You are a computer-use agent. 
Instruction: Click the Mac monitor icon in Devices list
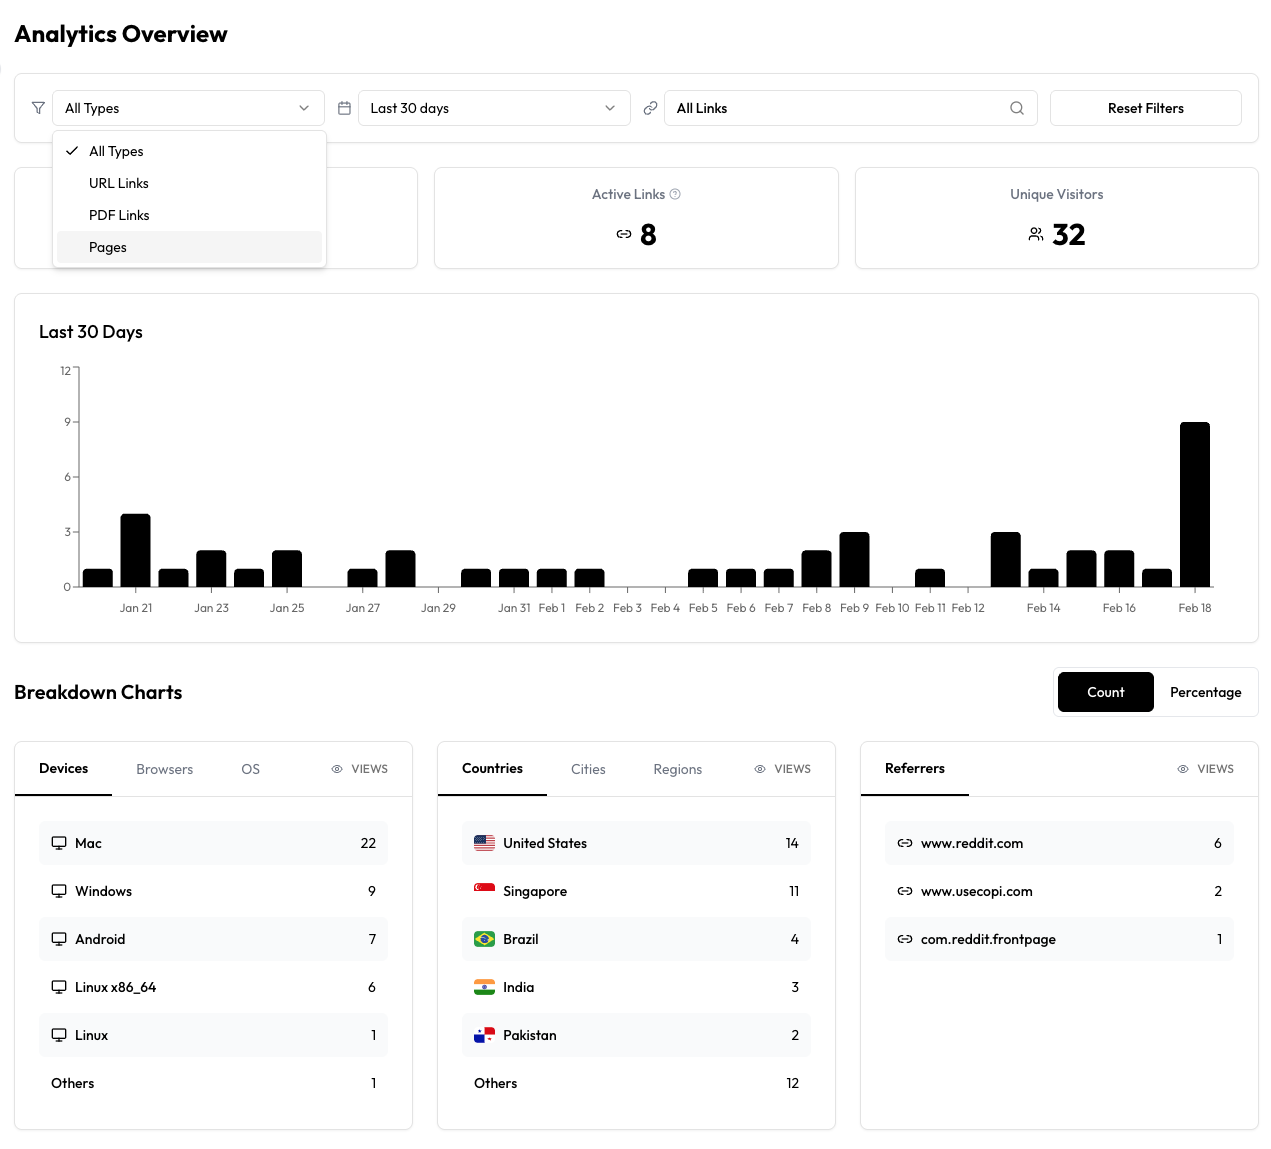[x=58, y=843]
